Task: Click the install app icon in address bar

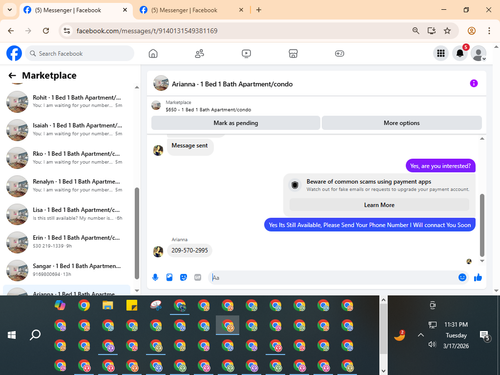Action: (431, 31)
